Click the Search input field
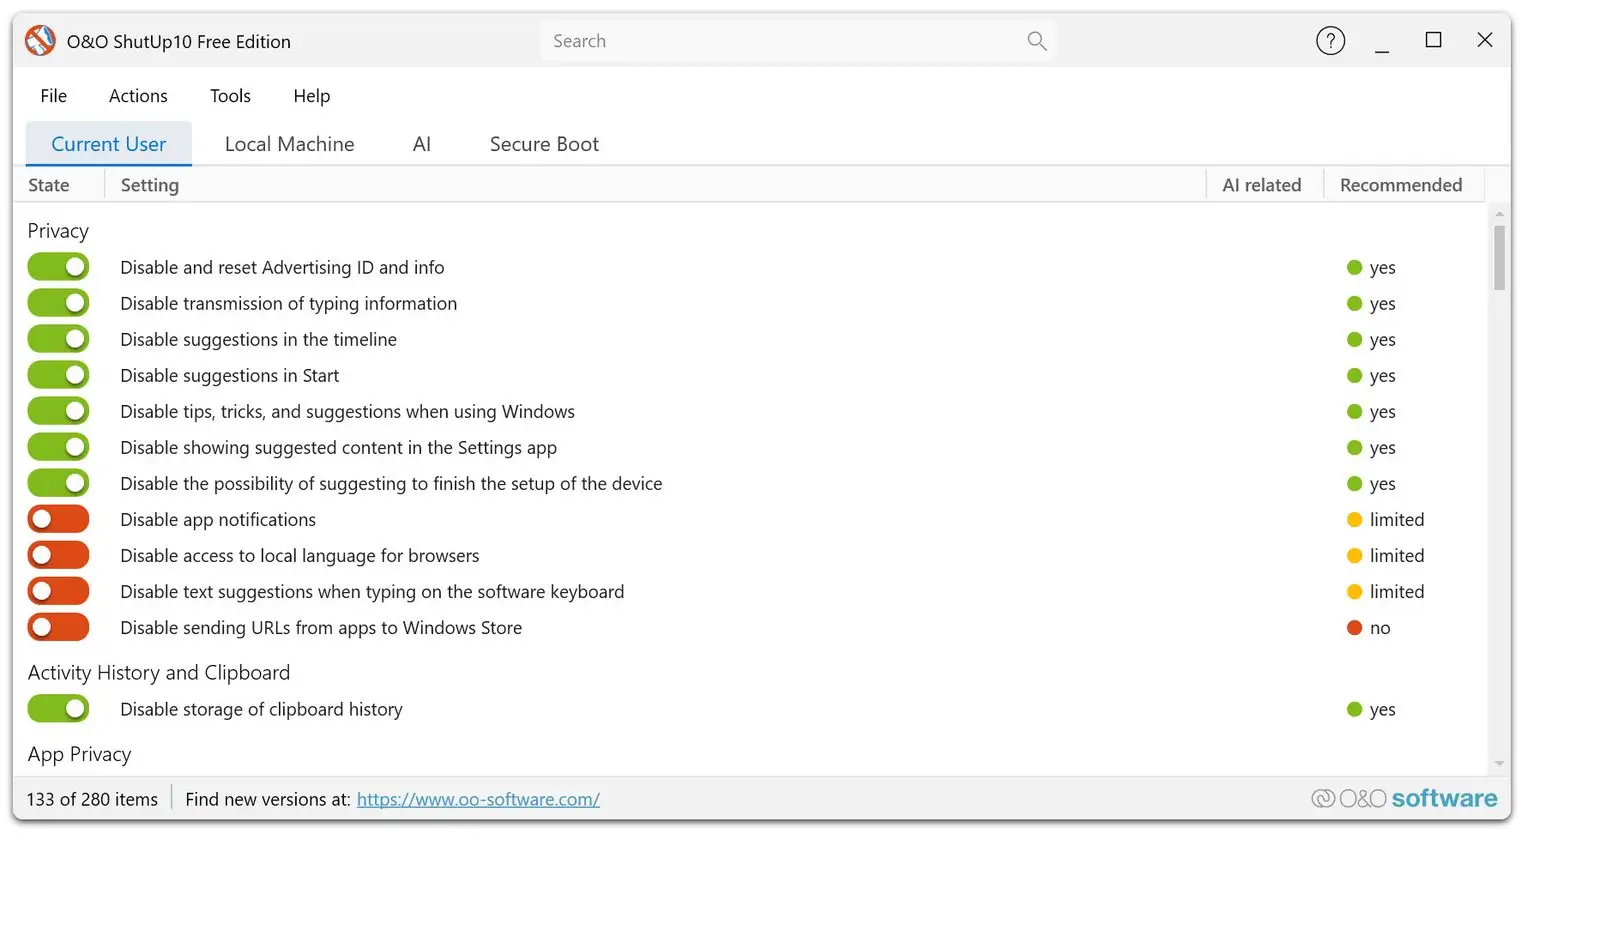 [x=798, y=41]
